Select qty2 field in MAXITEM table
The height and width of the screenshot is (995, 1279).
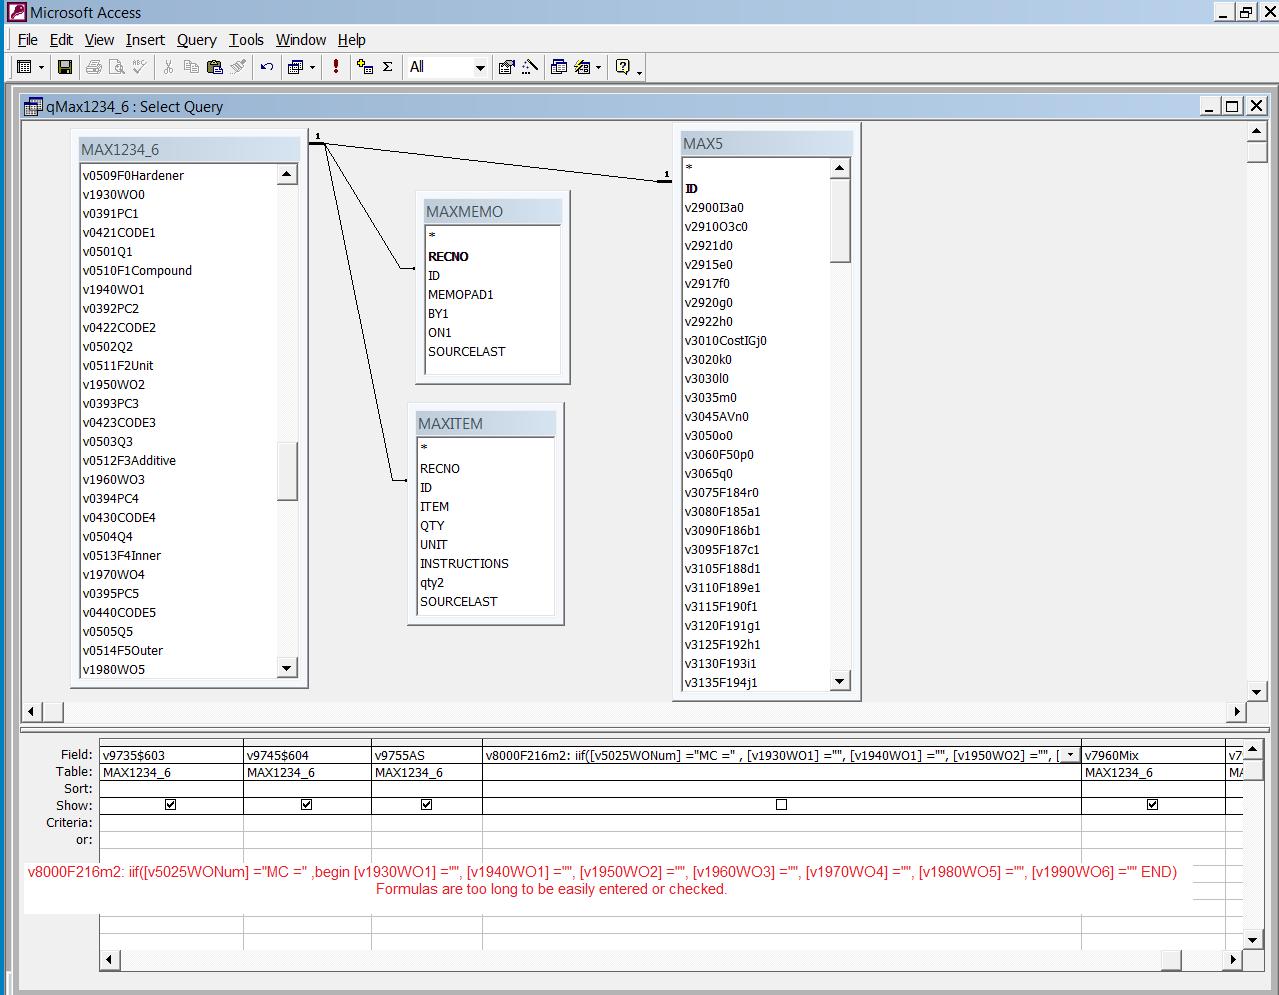point(432,582)
